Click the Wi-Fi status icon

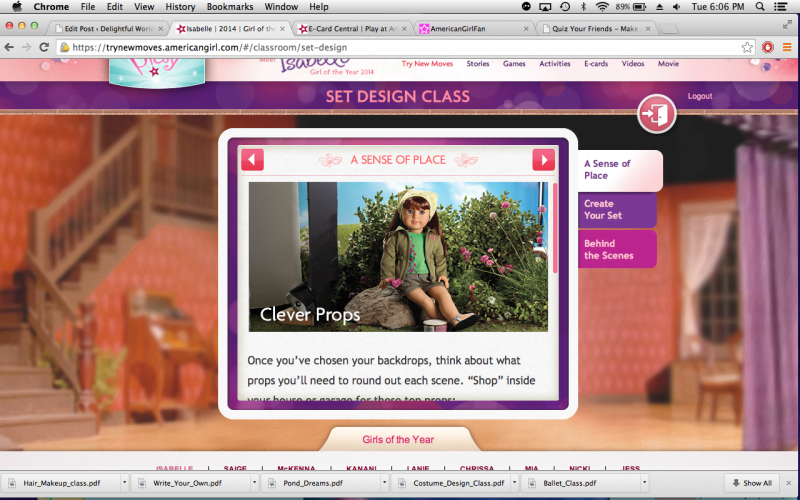[603, 7]
